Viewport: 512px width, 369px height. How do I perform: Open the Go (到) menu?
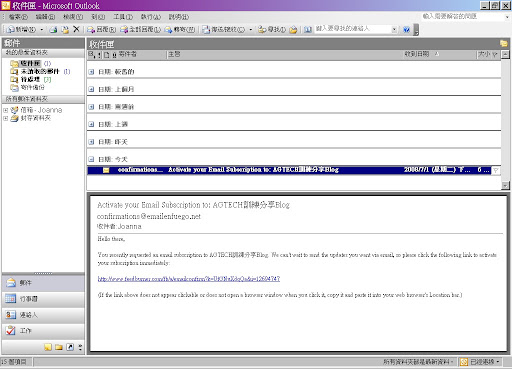[98, 17]
